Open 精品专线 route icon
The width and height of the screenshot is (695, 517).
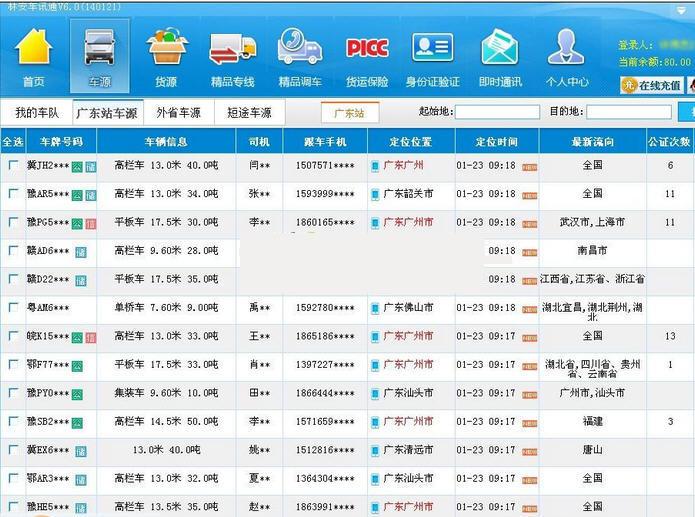(232, 57)
